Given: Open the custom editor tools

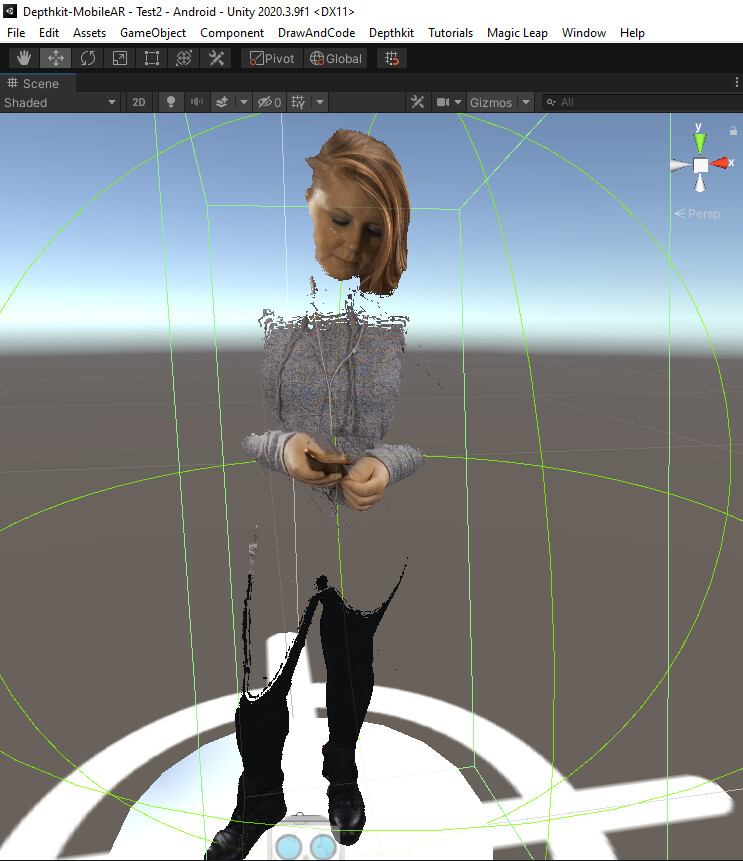Looking at the screenshot, I should (x=216, y=59).
